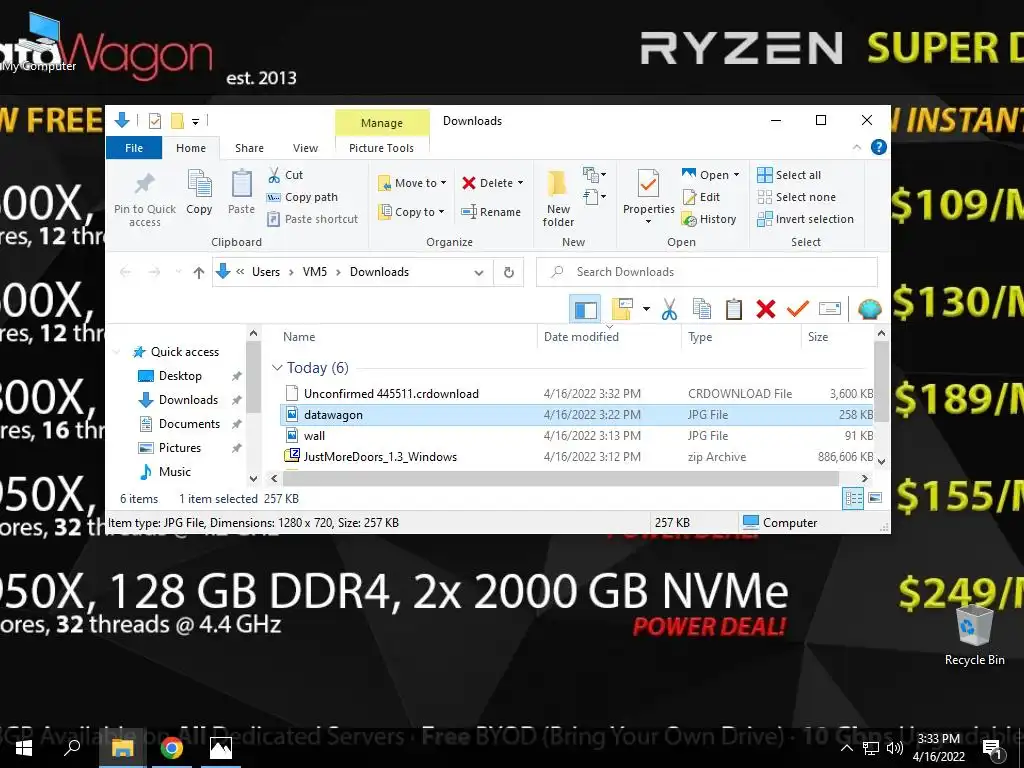The width and height of the screenshot is (1024, 768).
Task: Click VM5 in the address breadcrumb
Action: tap(315, 272)
